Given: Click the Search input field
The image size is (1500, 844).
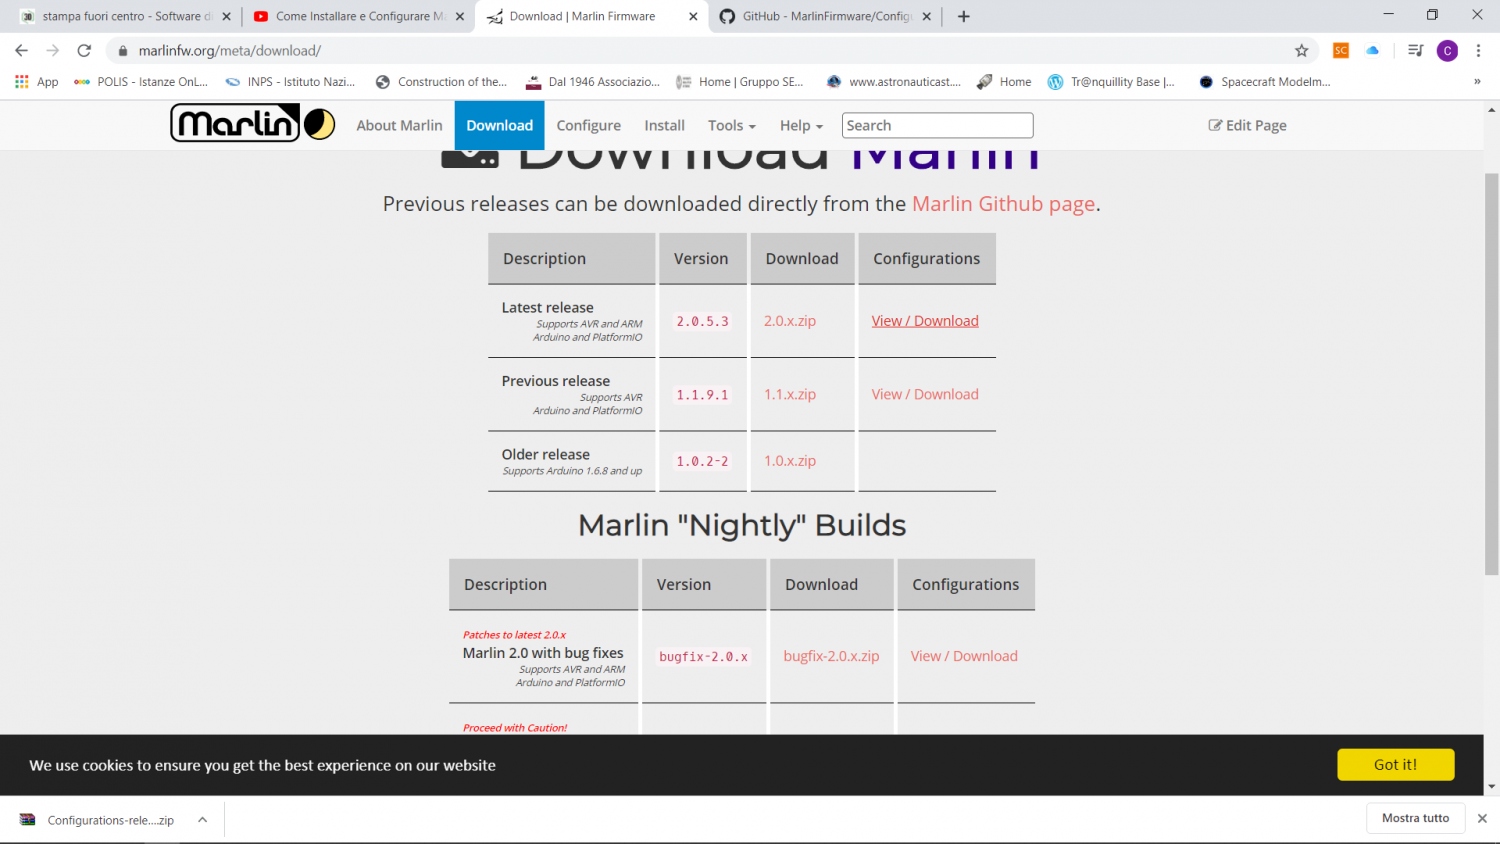Looking at the screenshot, I should [937, 125].
